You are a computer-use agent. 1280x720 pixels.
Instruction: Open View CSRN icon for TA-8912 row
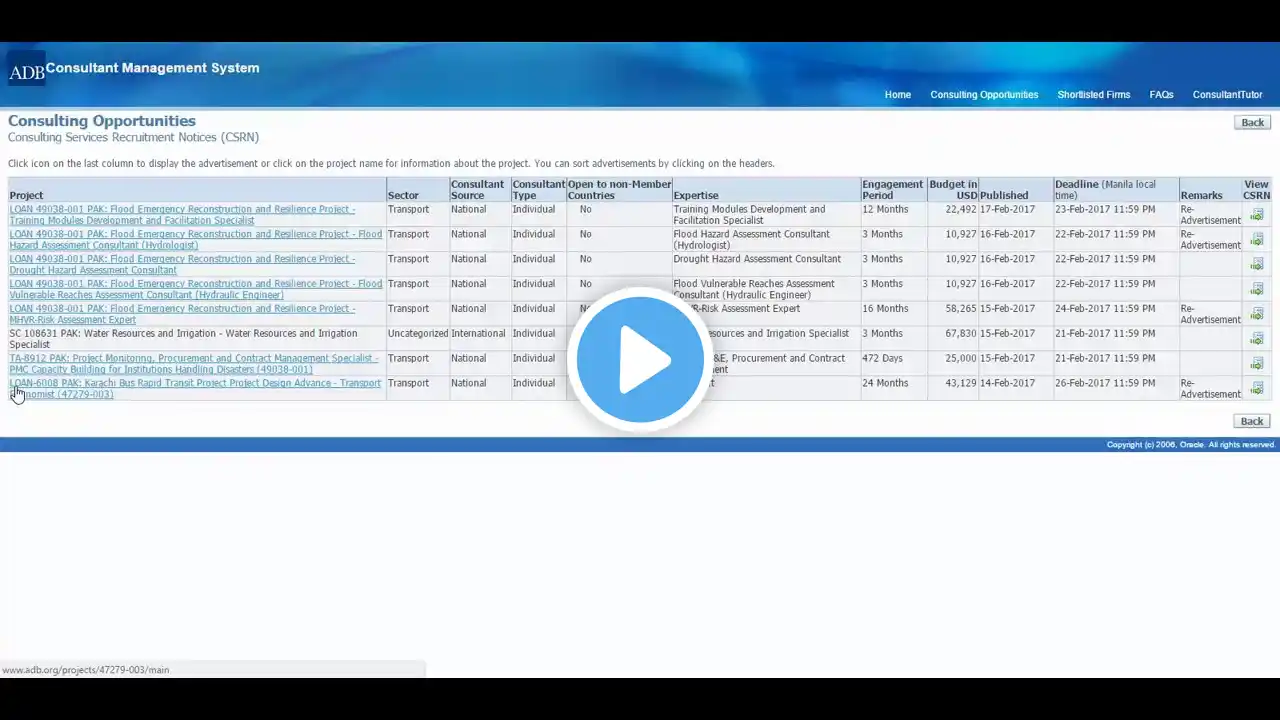(1257, 363)
